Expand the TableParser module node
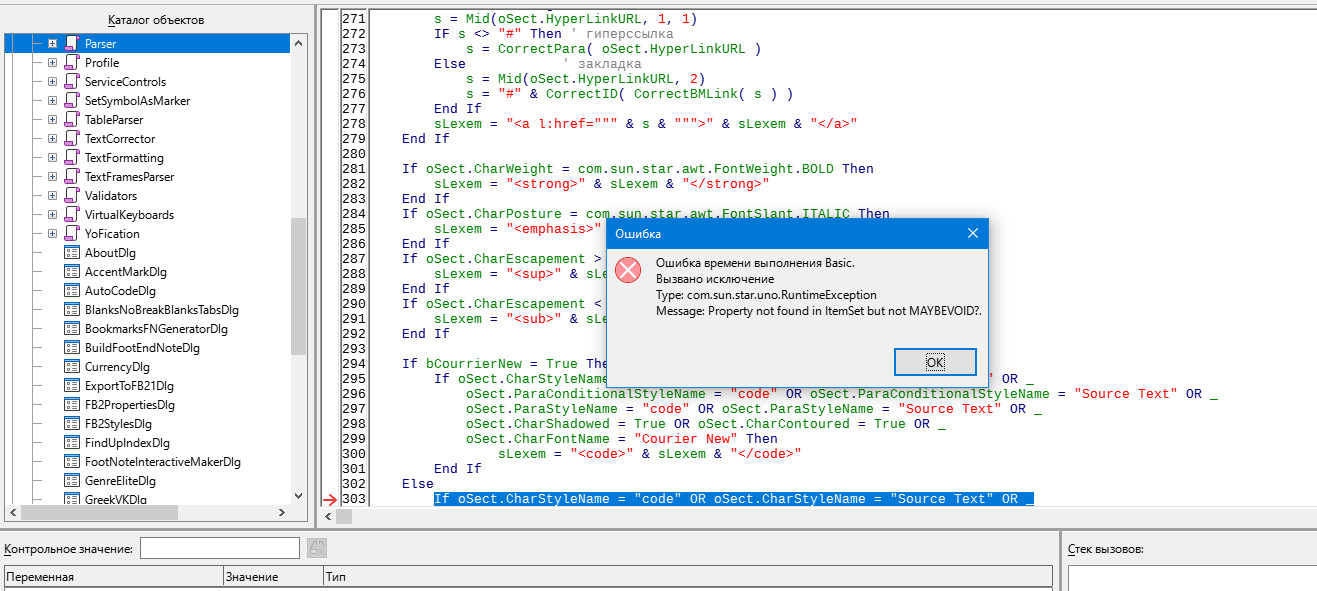The image size is (1317, 591). click(x=52, y=120)
